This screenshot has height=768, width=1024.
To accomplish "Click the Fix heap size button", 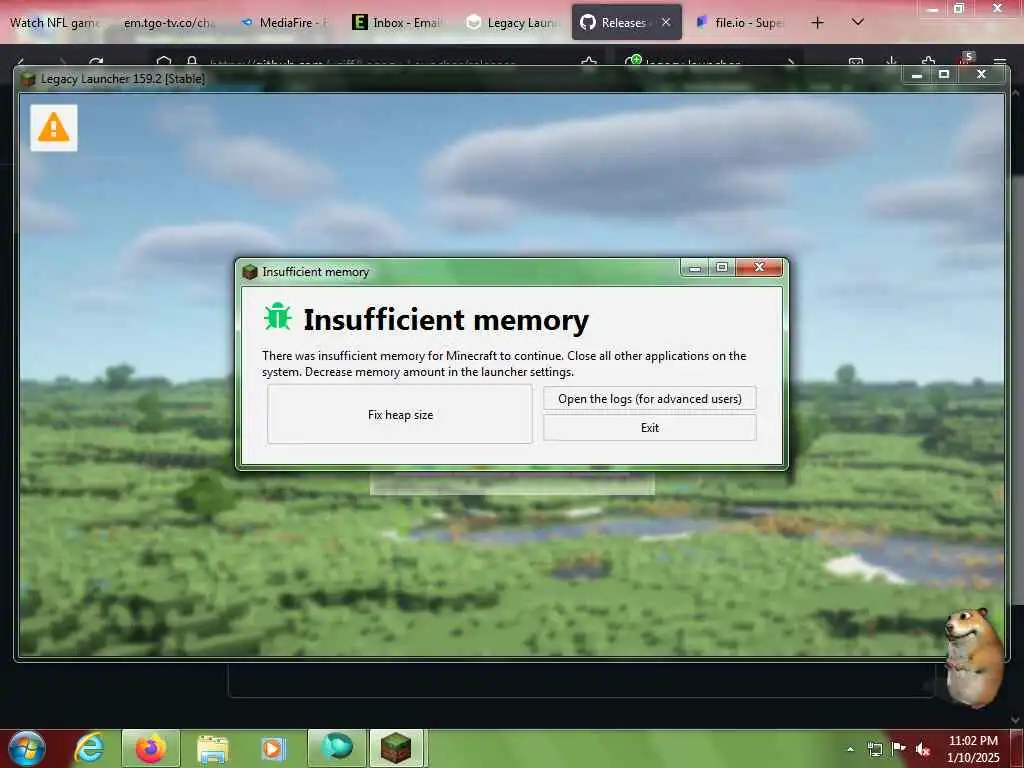I will click(400, 414).
